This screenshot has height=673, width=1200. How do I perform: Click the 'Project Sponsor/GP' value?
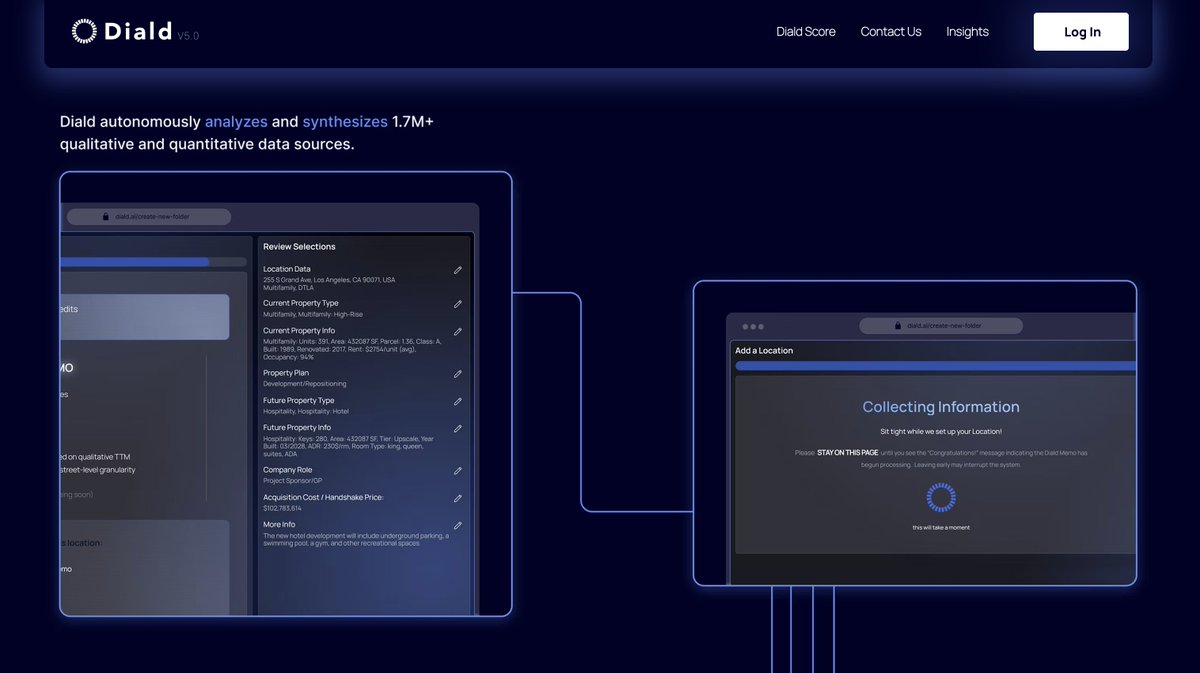coord(292,481)
